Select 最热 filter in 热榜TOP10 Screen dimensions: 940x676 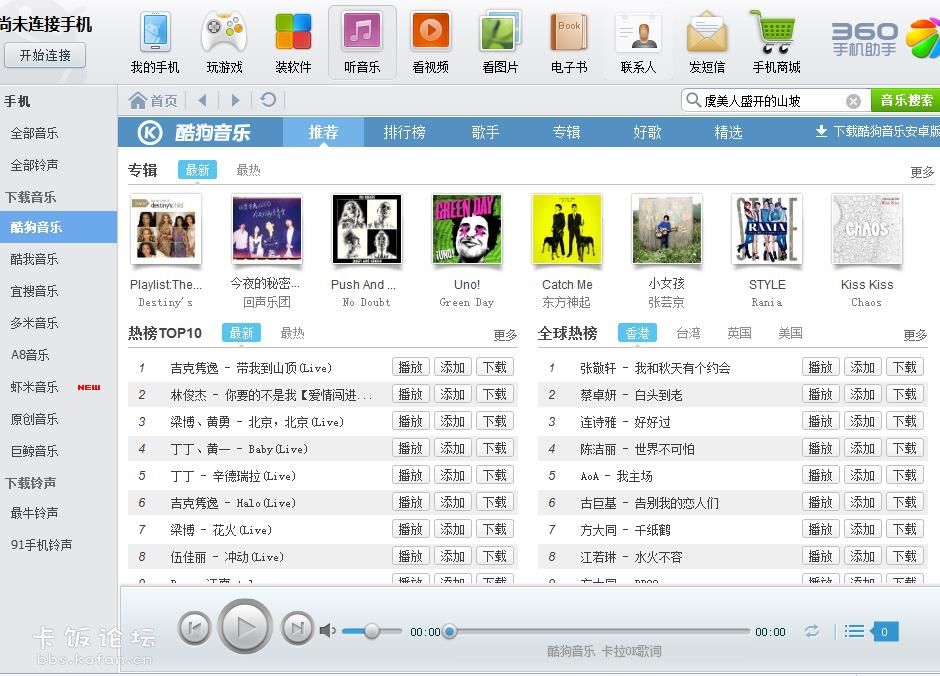[x=293, y=333]
